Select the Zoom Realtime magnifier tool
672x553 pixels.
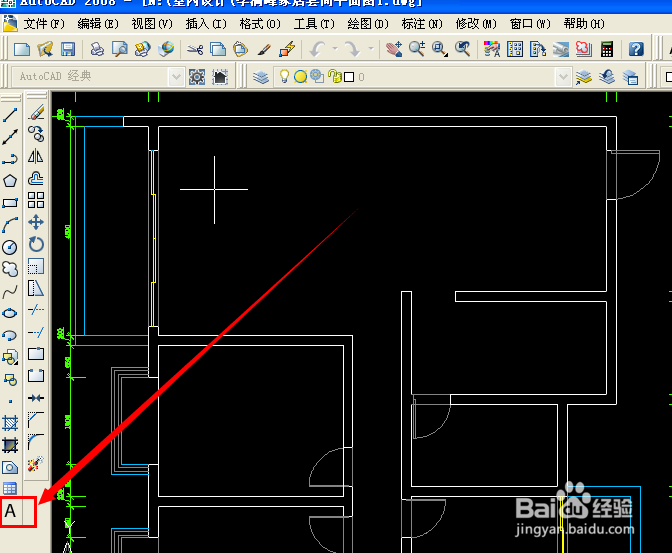[x=417, y=49]
